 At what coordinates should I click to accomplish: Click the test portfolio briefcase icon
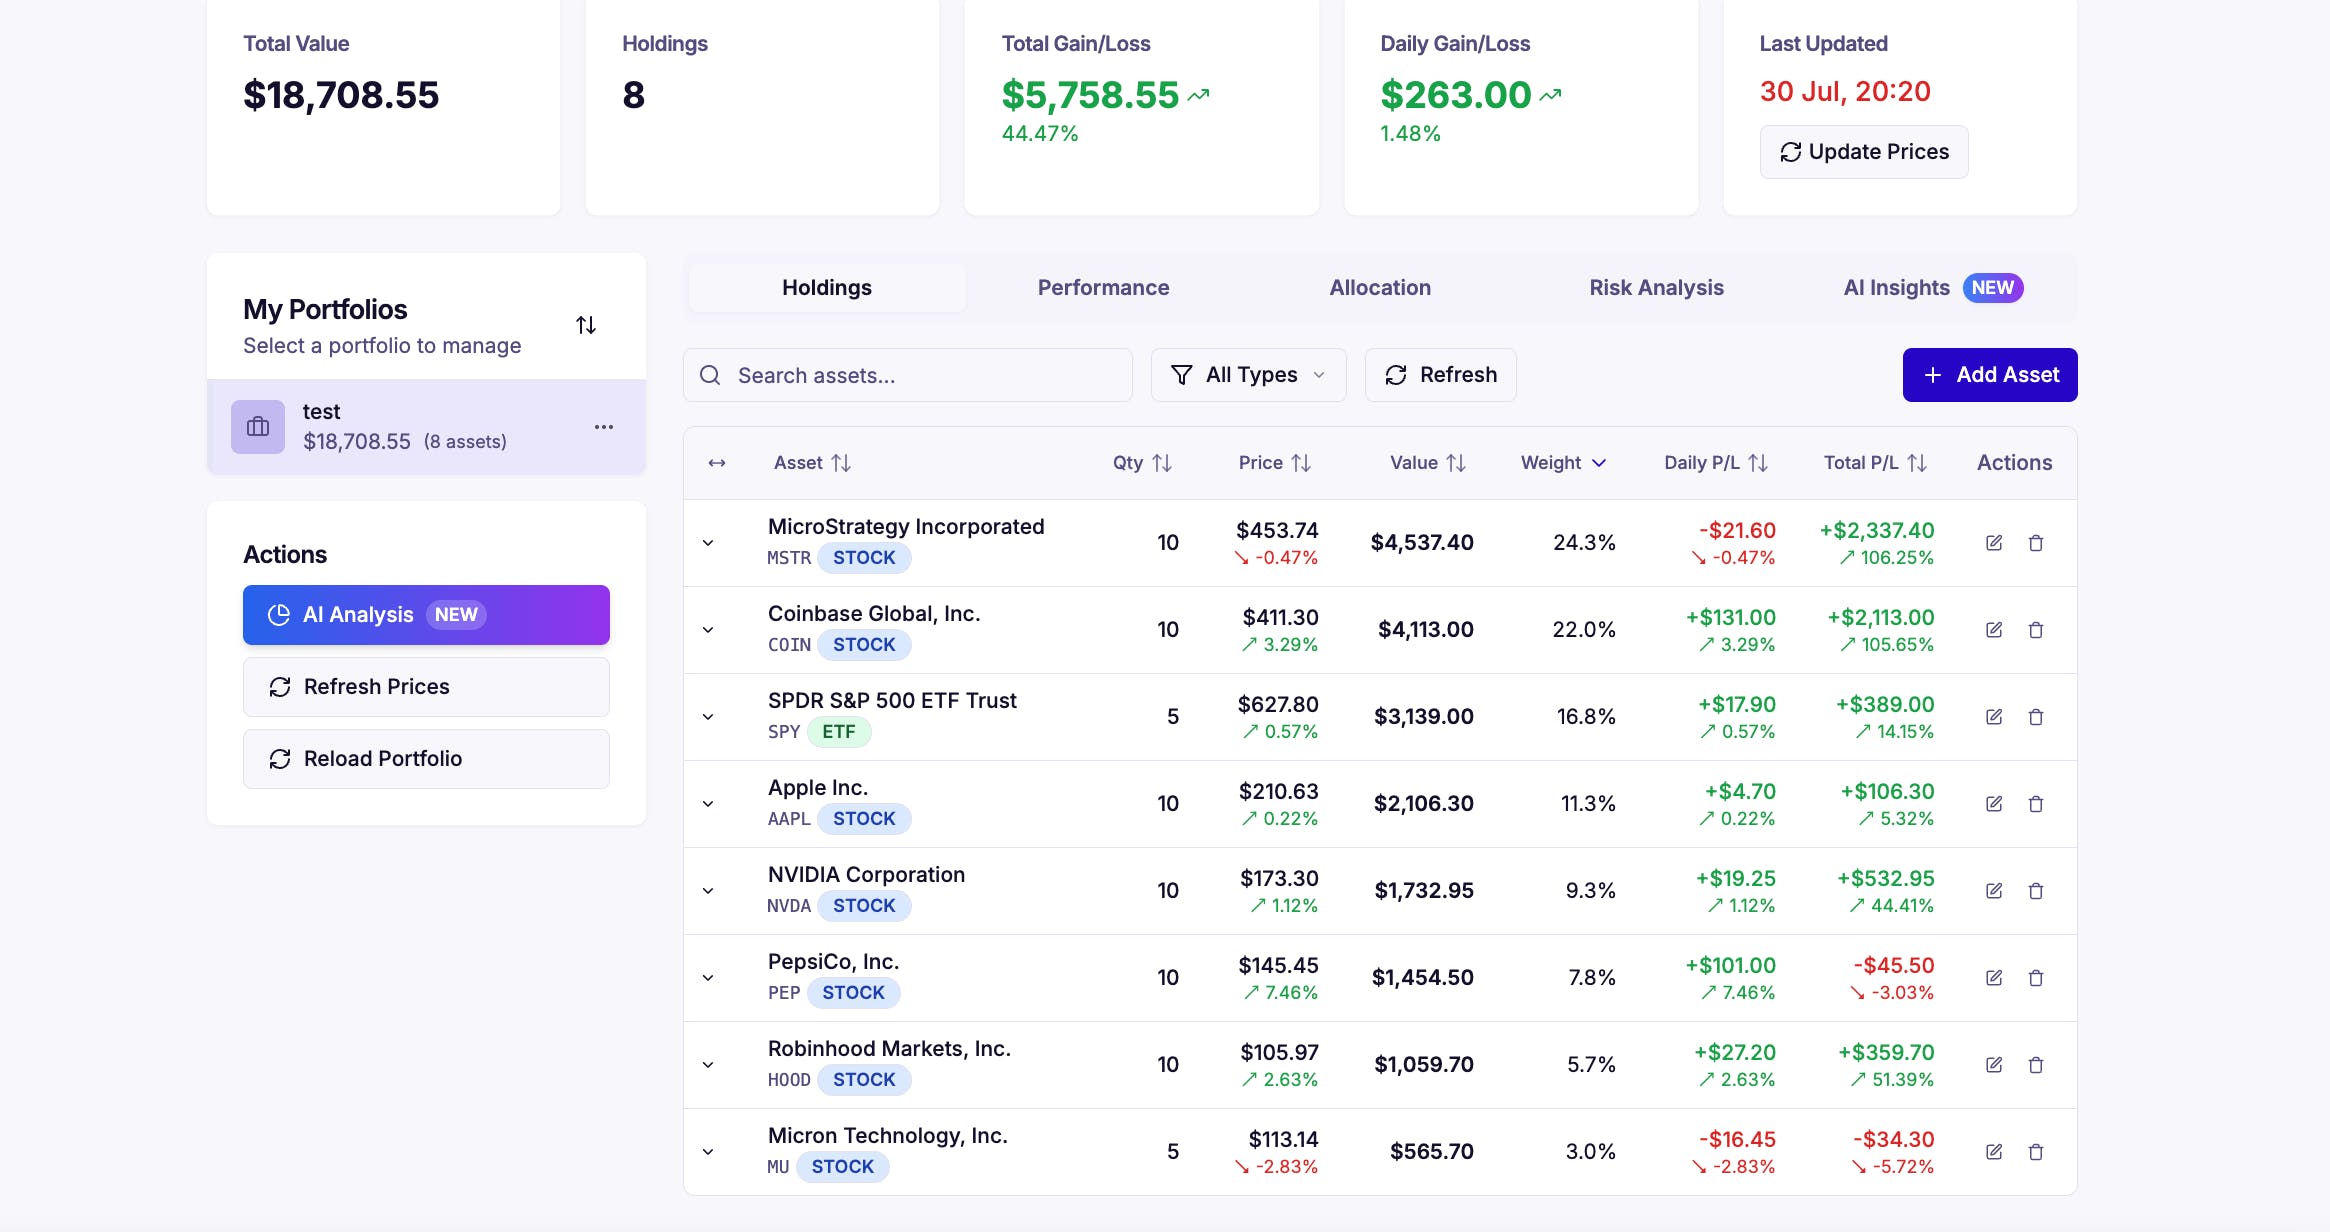tap(258, 427)
